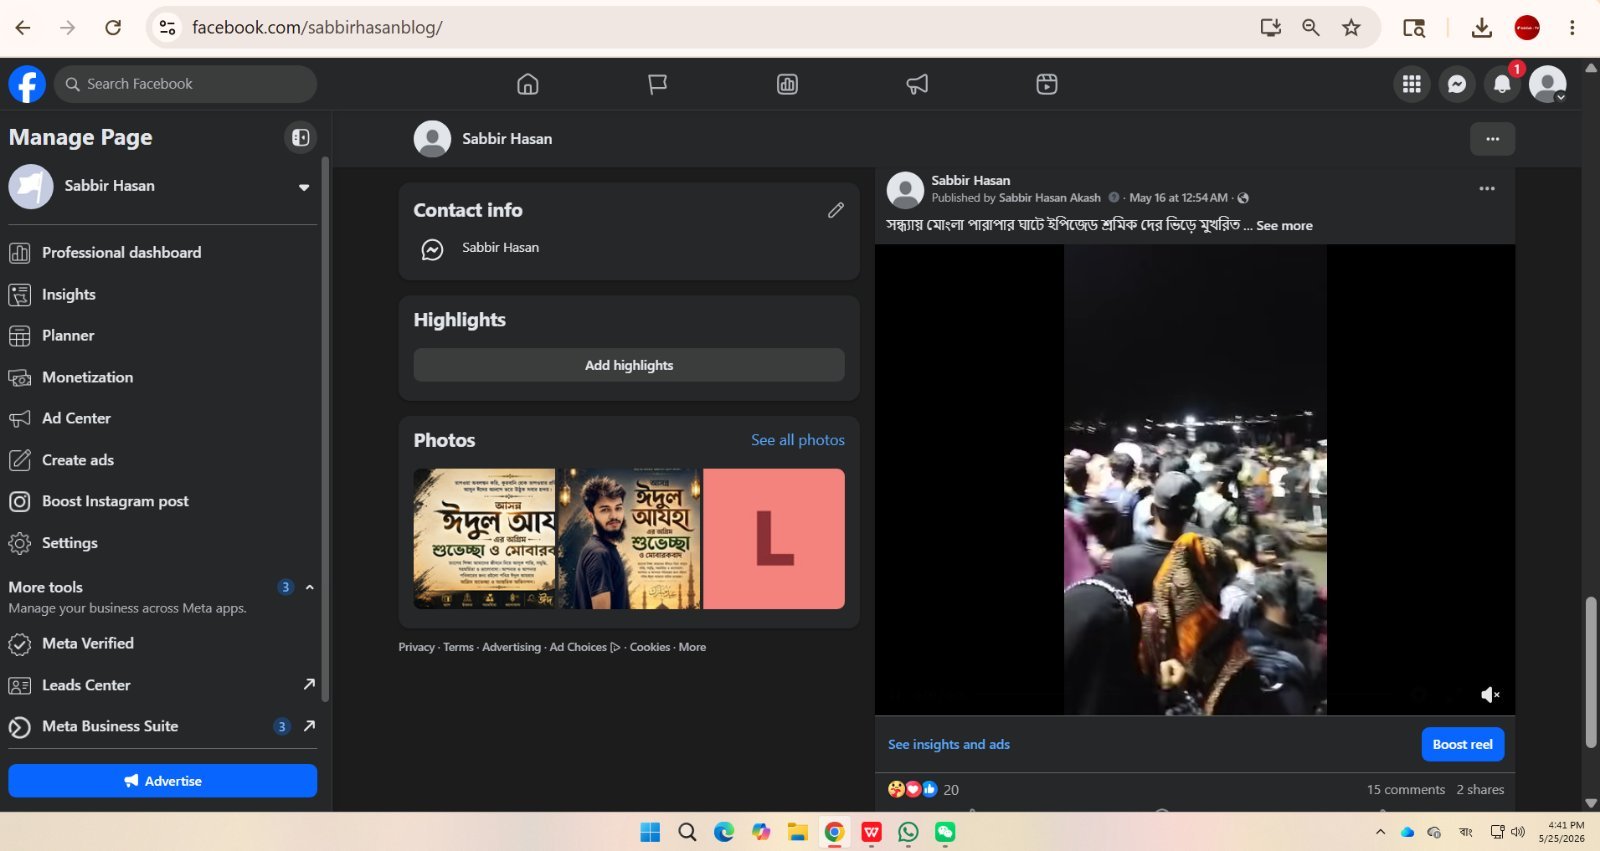
Task: Edit Contact info pencil icon
Action: pyautogui.click(x=836, y=210)
